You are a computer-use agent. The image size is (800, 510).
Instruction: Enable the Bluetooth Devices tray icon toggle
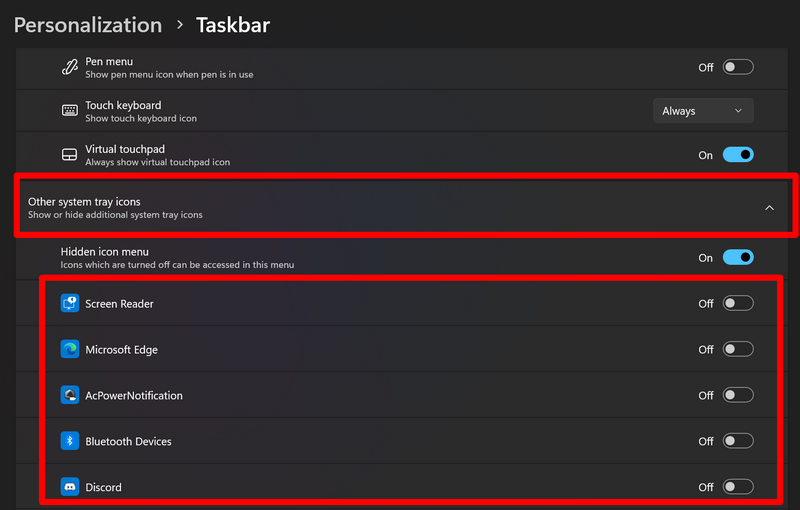pos(738,441)
